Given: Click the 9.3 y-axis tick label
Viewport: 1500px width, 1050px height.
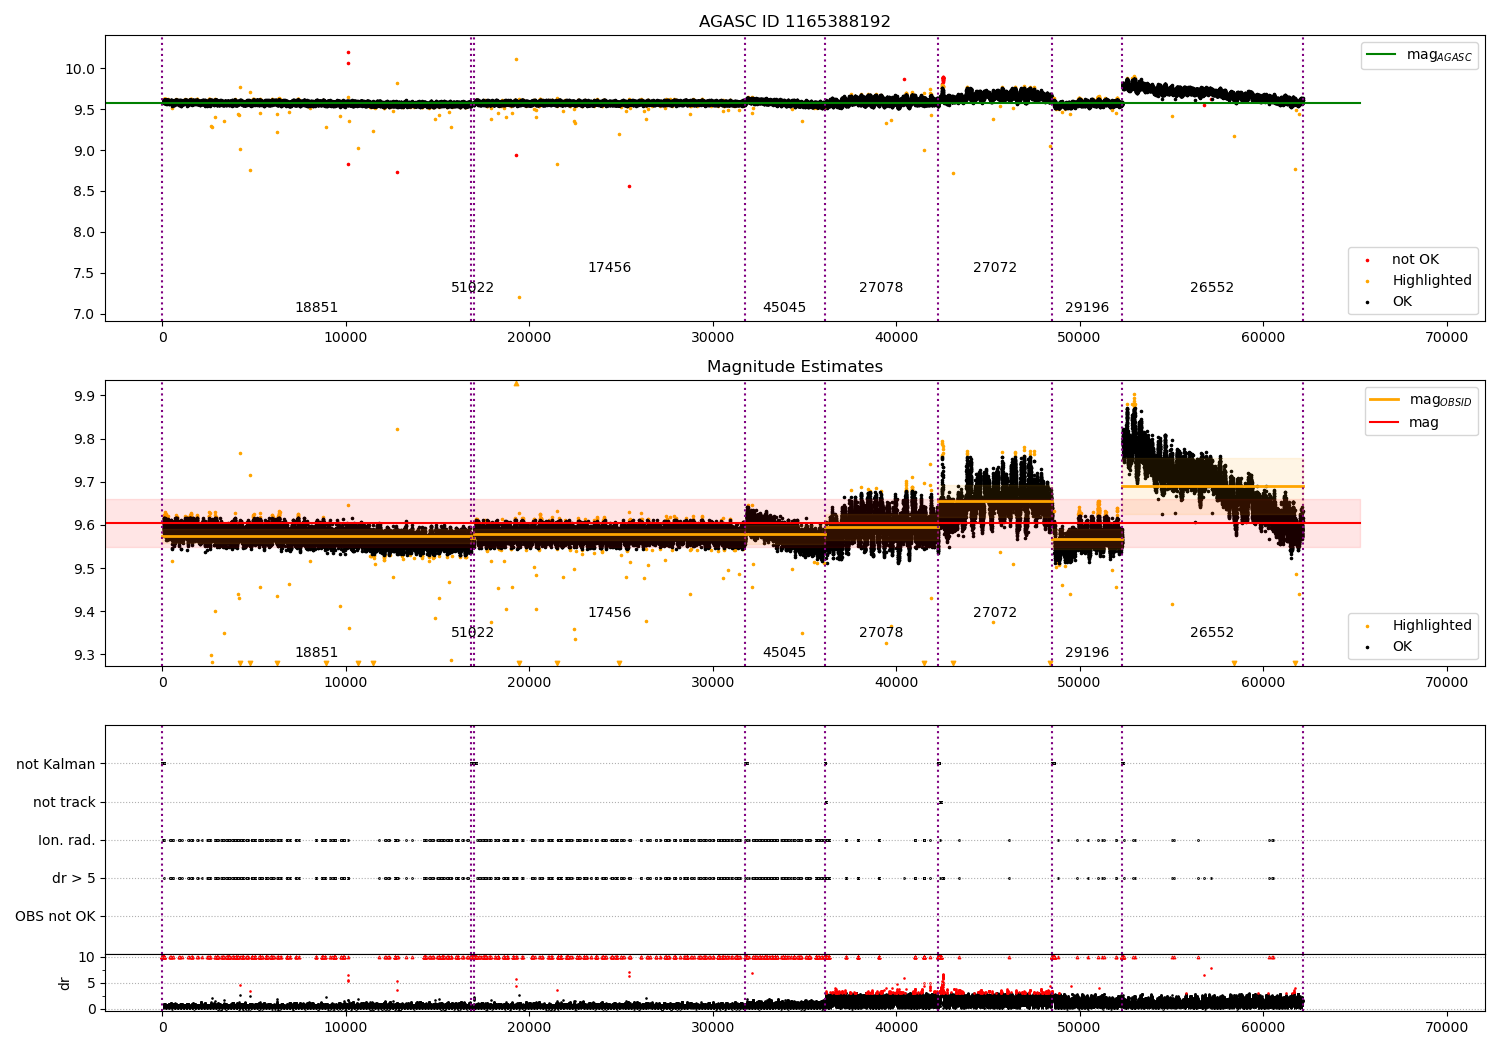Looking at the screenshot, I should 84,656.
